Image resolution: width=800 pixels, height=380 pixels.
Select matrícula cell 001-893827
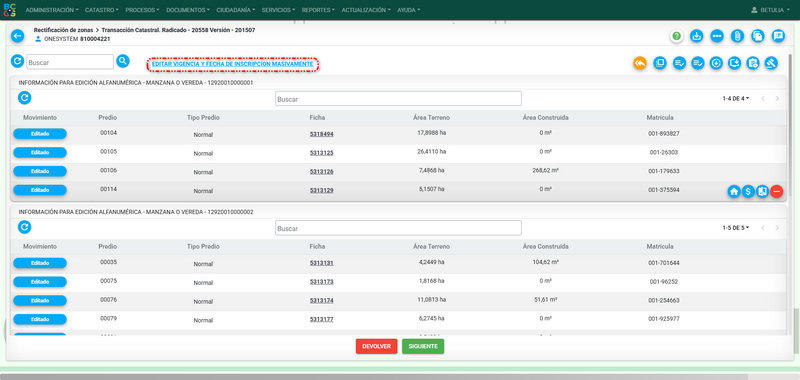click(x=664, y=134)
